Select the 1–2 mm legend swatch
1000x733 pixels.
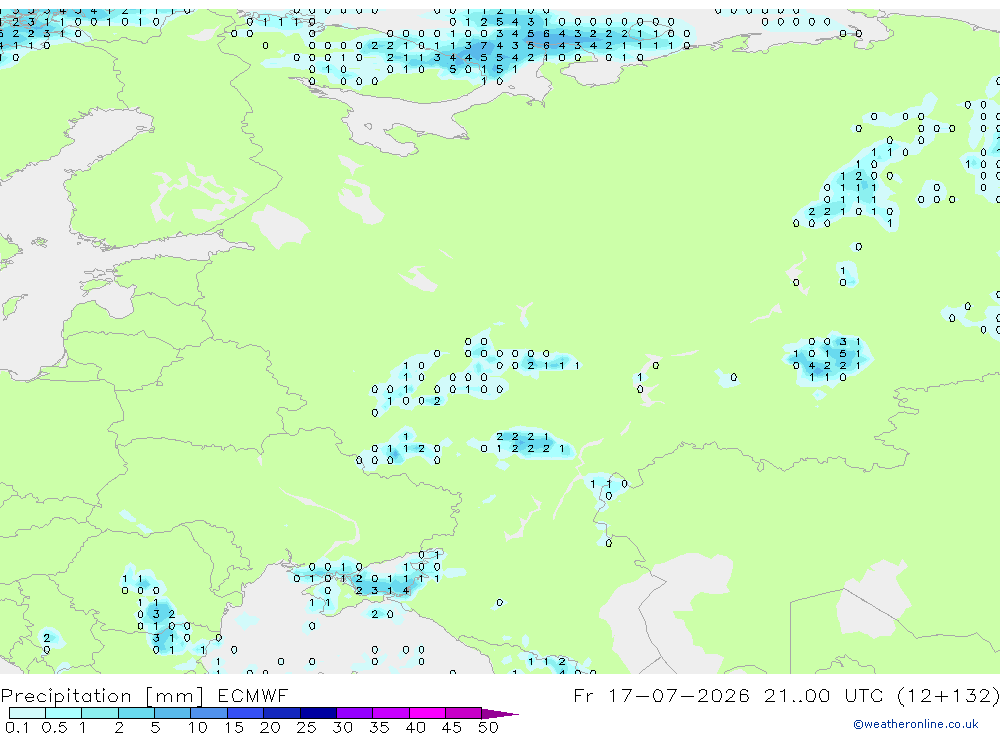(x=99, y=713)
